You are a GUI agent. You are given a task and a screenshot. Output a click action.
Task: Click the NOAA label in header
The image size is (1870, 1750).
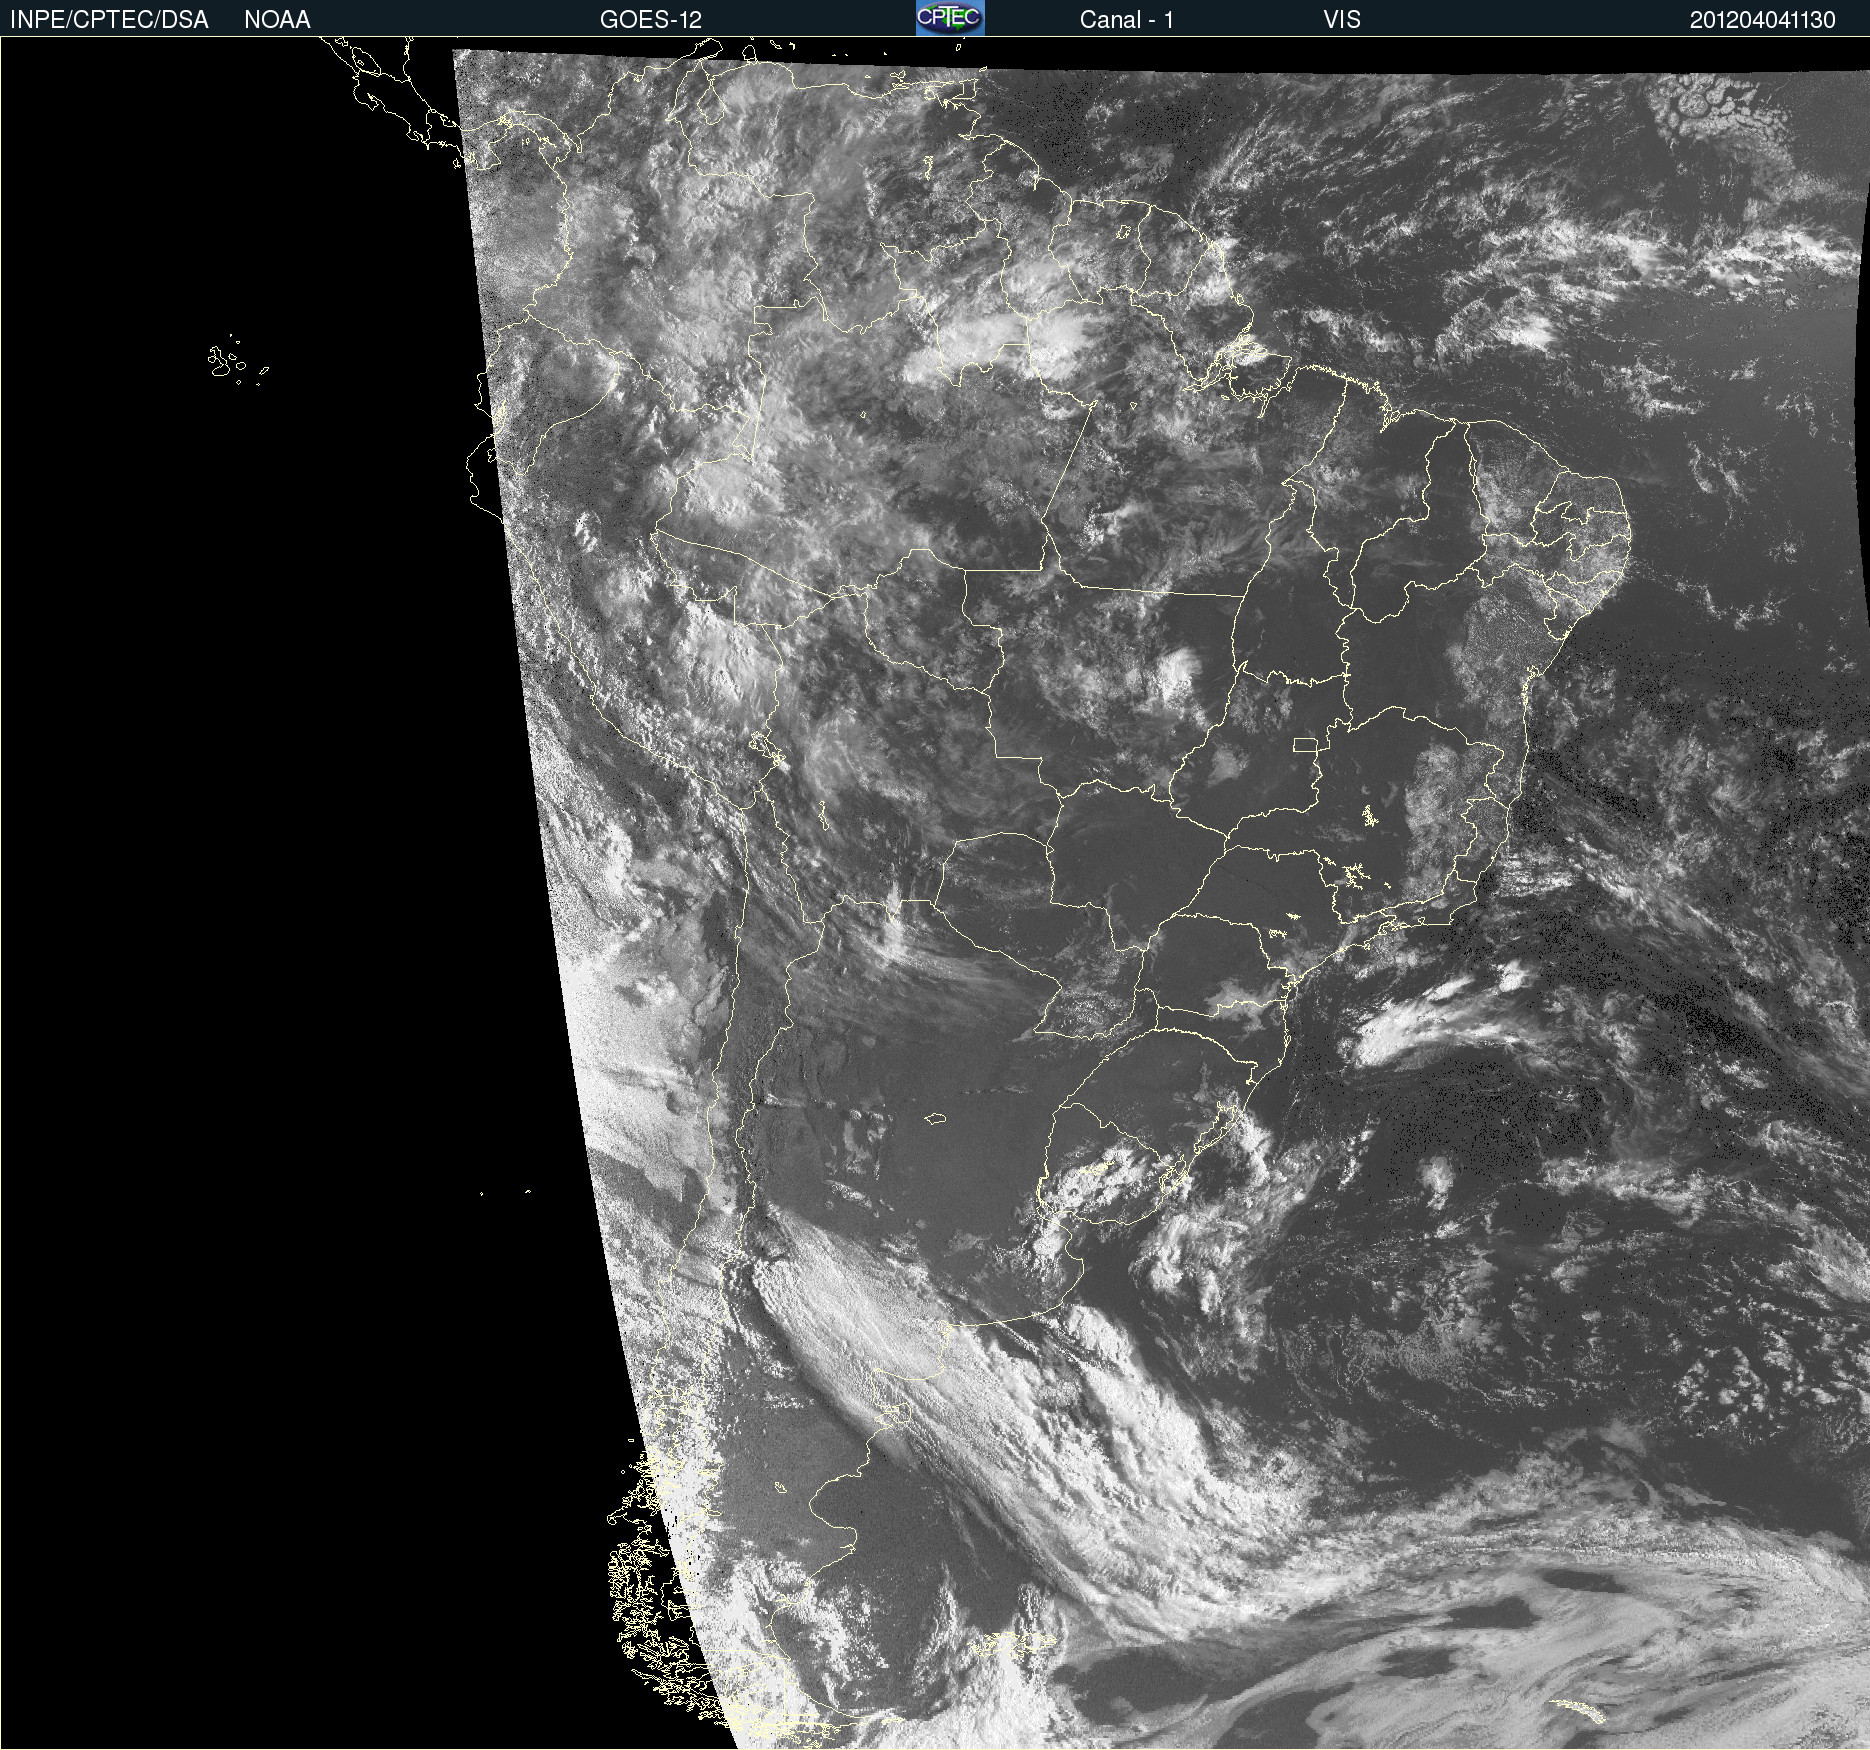[x=277, y=20]
